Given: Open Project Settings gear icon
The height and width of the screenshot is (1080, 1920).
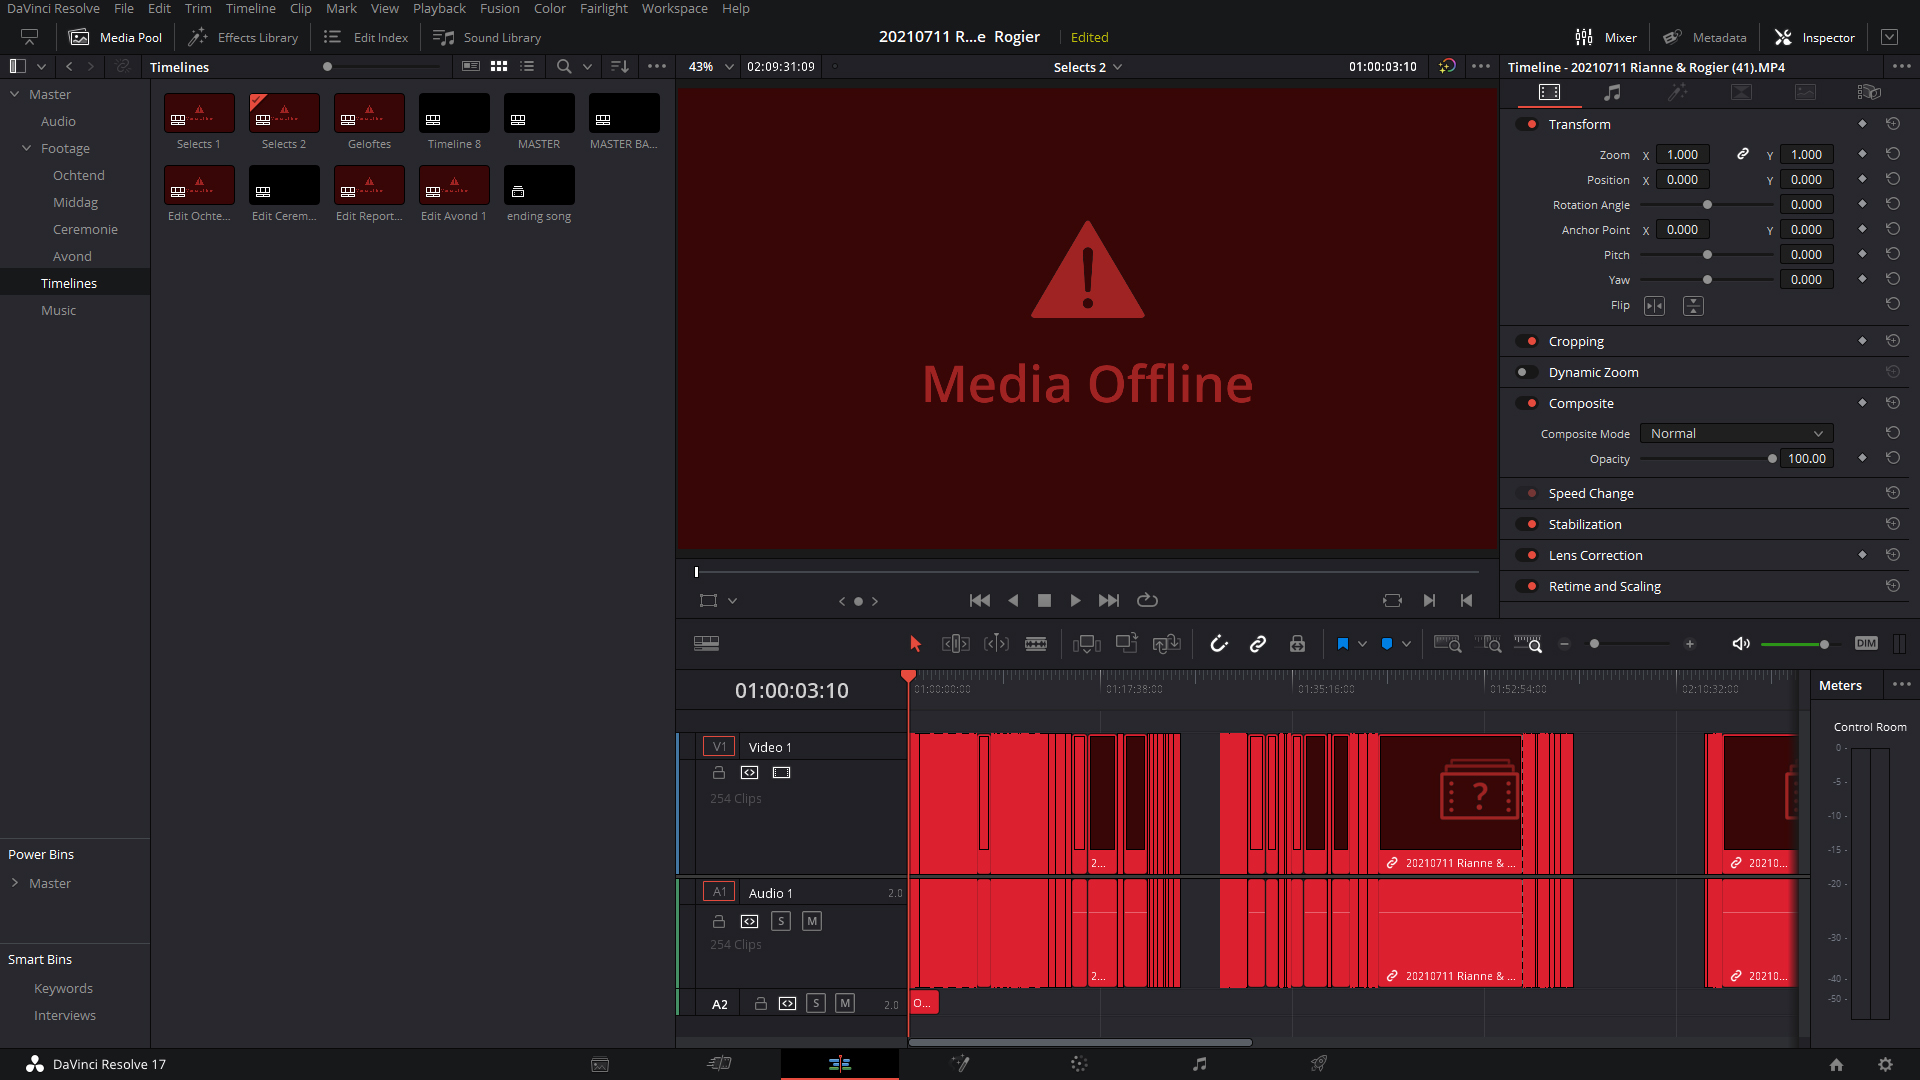Looking at the screenshot, I should tap(1885, 1065).
